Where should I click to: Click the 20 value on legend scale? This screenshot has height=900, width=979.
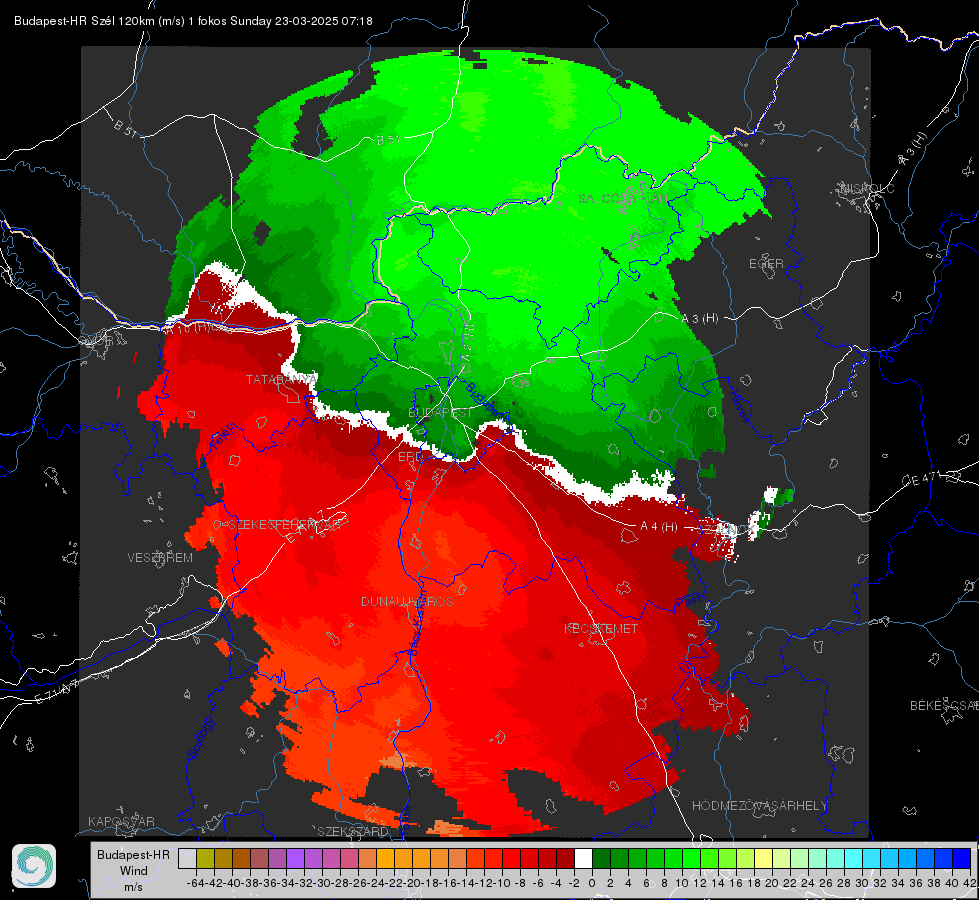(772, 883)
